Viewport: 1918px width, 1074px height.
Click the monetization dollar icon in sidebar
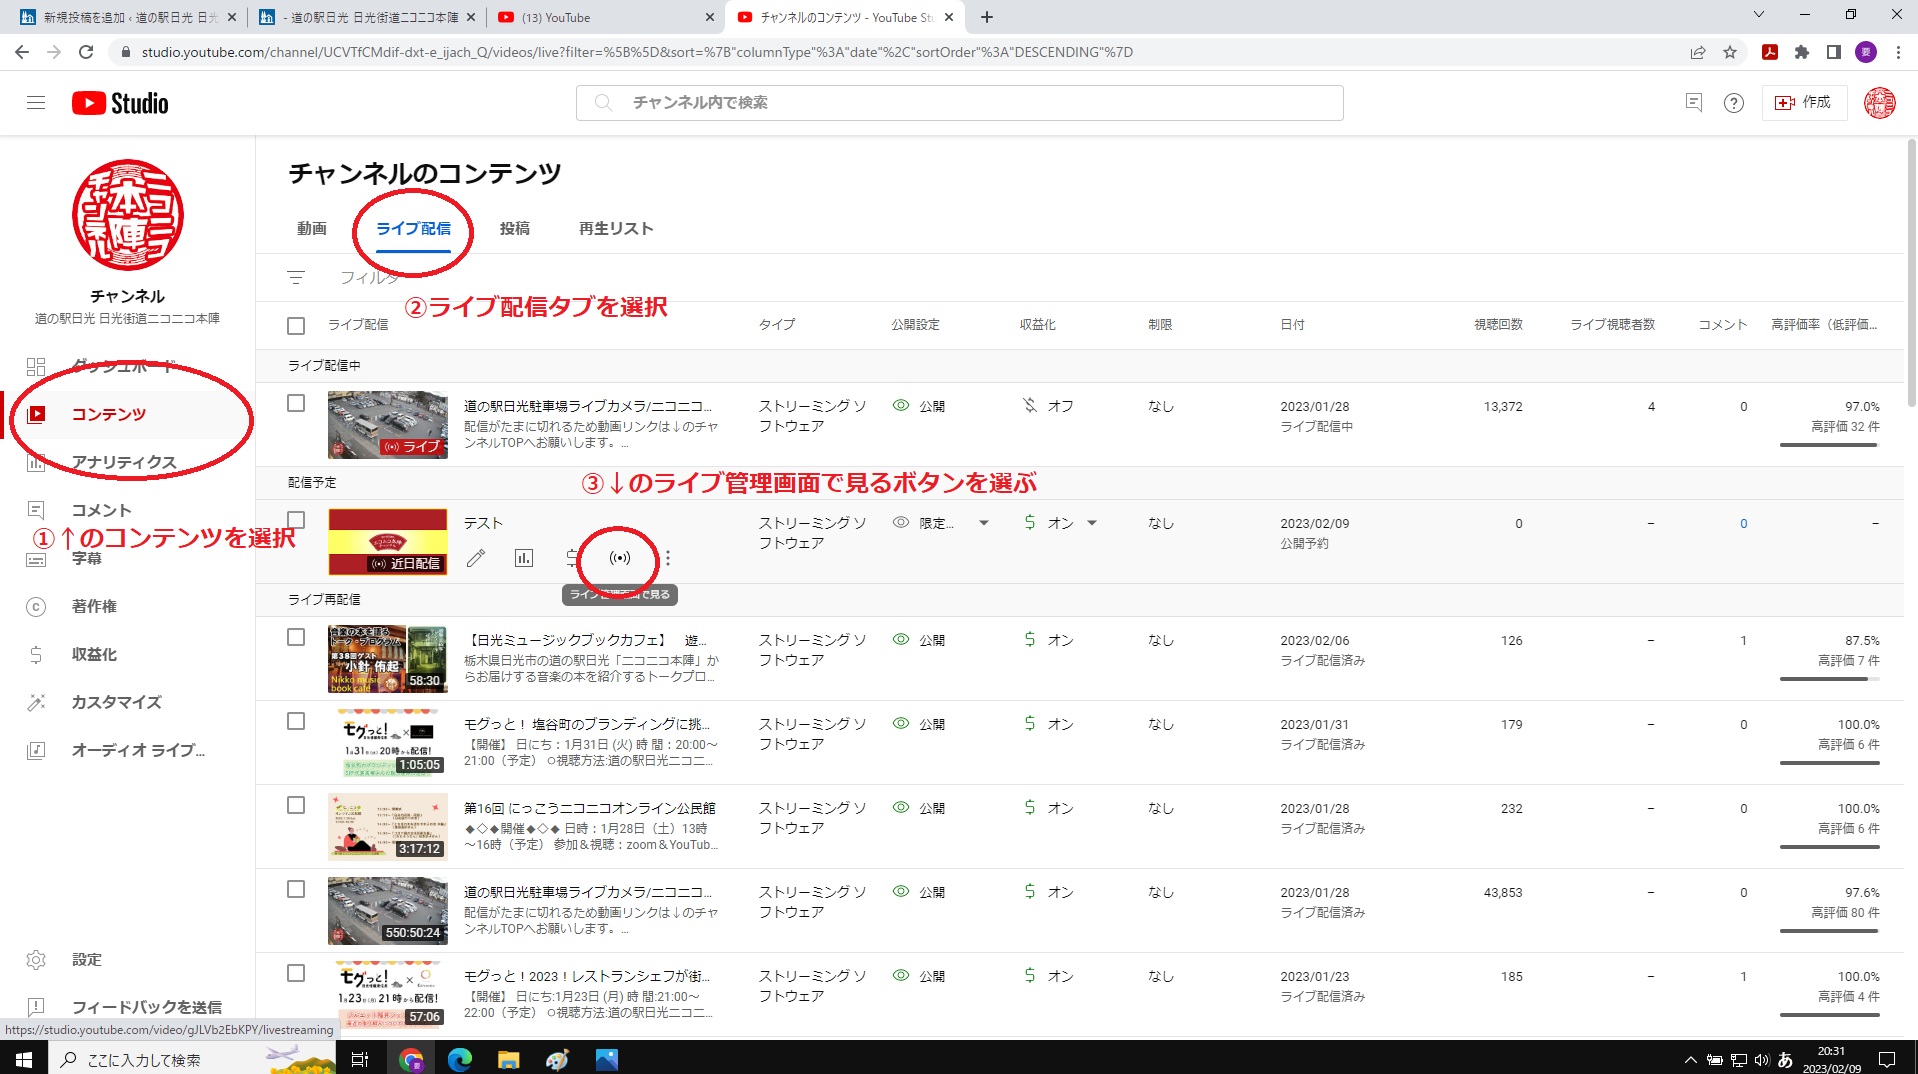36,654
